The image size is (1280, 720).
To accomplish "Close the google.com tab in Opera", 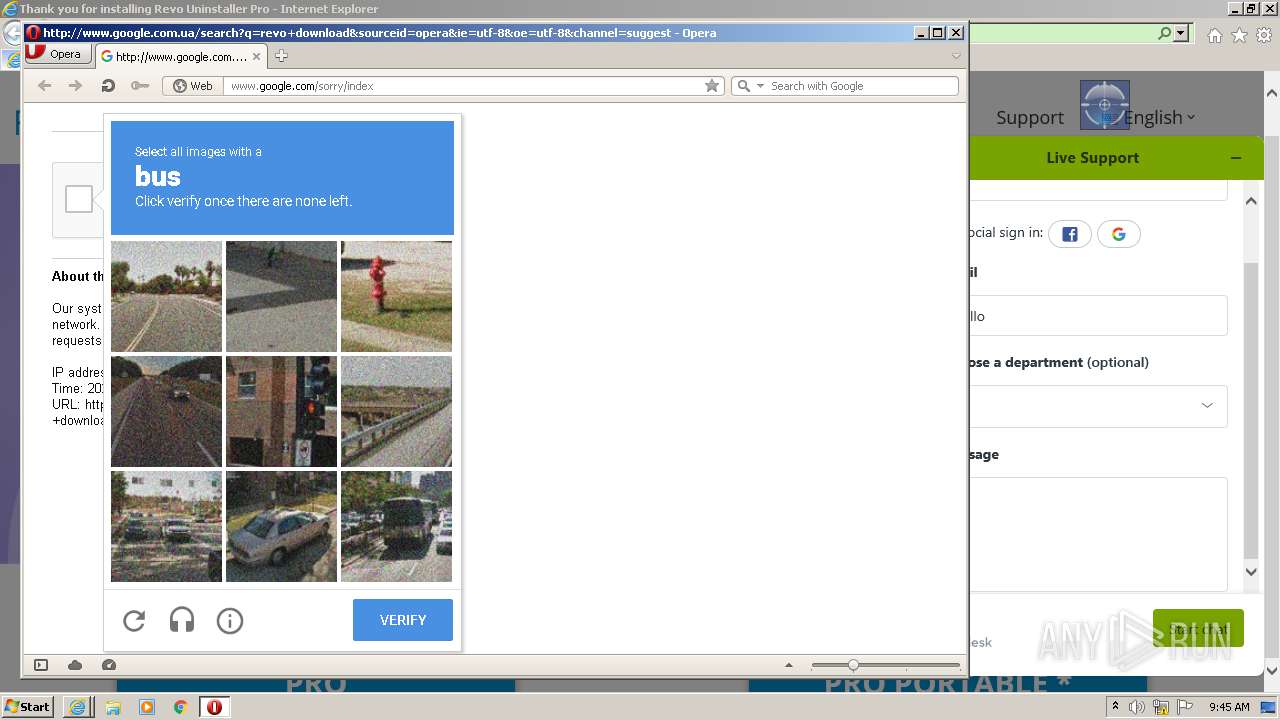I will 258,56.
